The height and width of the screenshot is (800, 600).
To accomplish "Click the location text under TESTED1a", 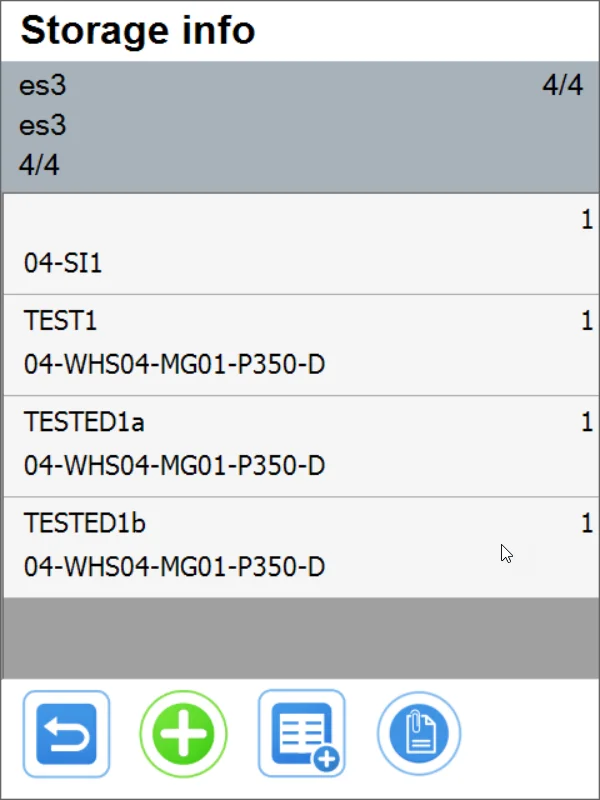I will 173,465.
